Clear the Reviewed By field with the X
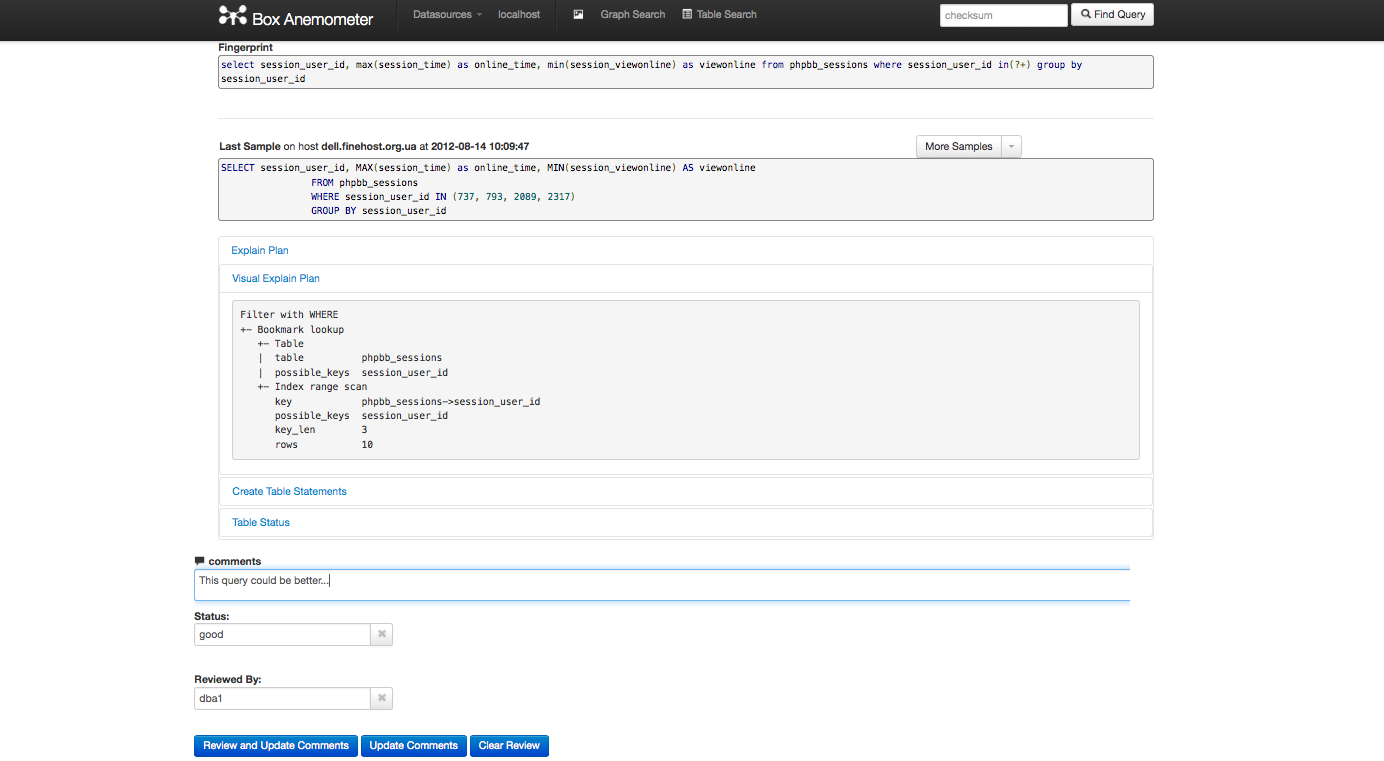The height and width of the screenshot is (761, 1384). point(381,698)
